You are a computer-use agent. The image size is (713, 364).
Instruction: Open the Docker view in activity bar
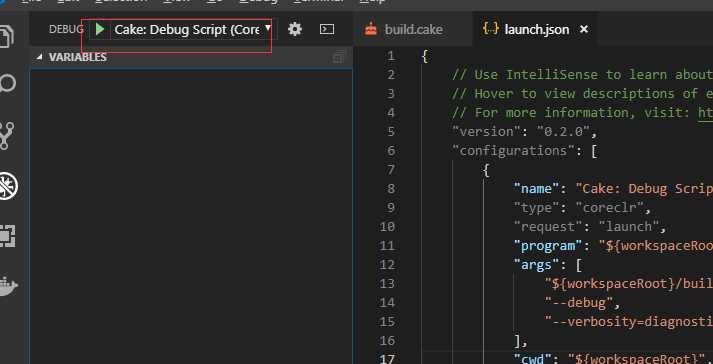coord(8,286)
